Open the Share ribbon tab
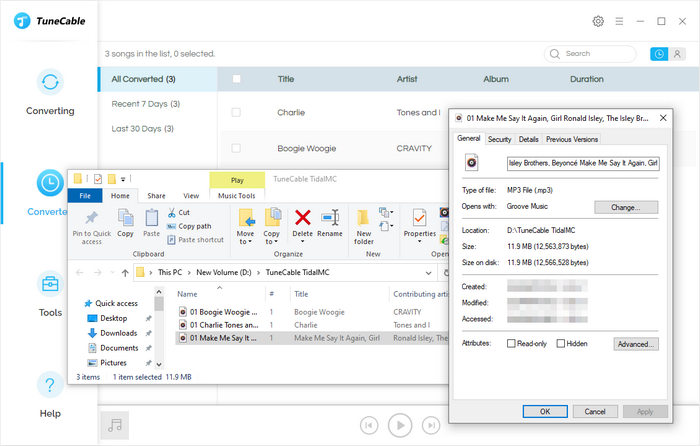 pyautogui.click(x=156, y=196)
